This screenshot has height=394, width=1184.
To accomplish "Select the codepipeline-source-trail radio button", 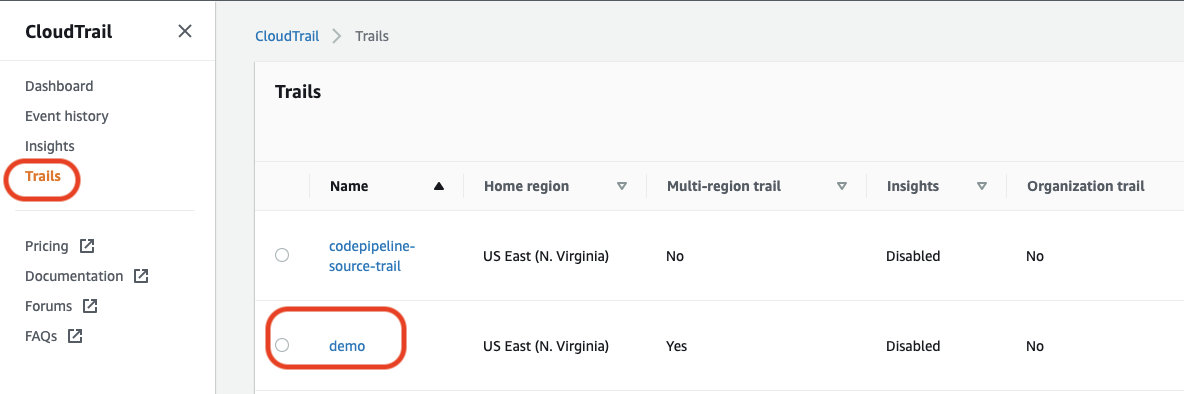I will pyautogui.click(x=282, y=255).
